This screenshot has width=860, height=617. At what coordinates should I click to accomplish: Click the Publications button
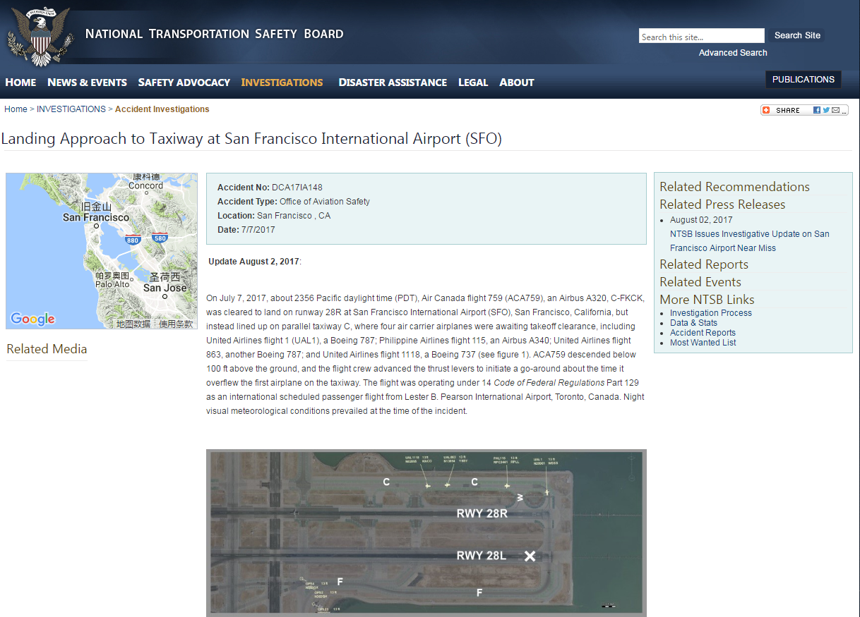(x=804, y=80)
